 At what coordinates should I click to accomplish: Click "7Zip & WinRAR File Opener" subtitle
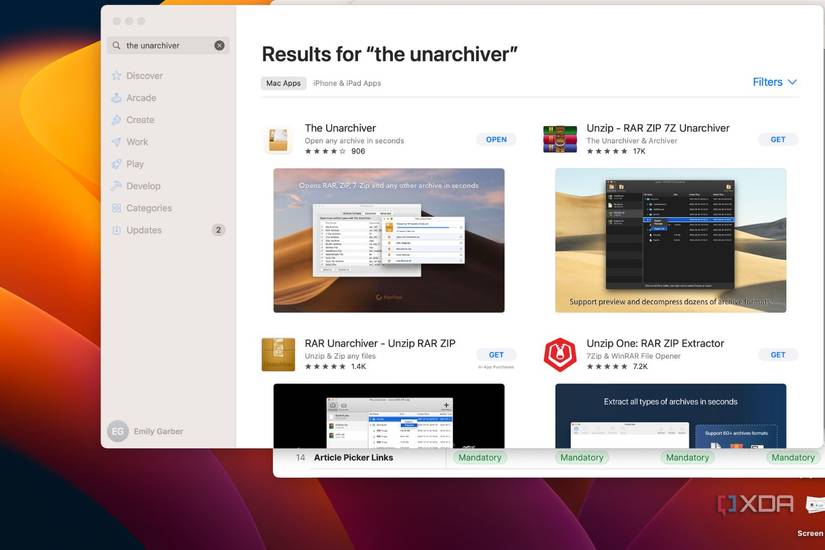[633, 356]
